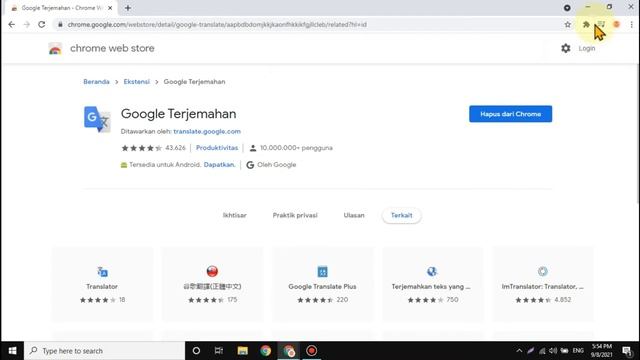Go to Beranda breadcrumb

click(x=96, y=82)
